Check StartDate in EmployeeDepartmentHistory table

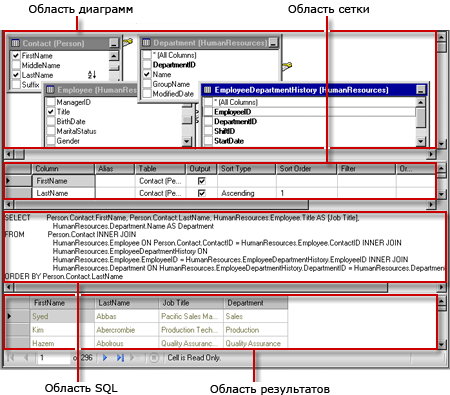tap(208, 141)
